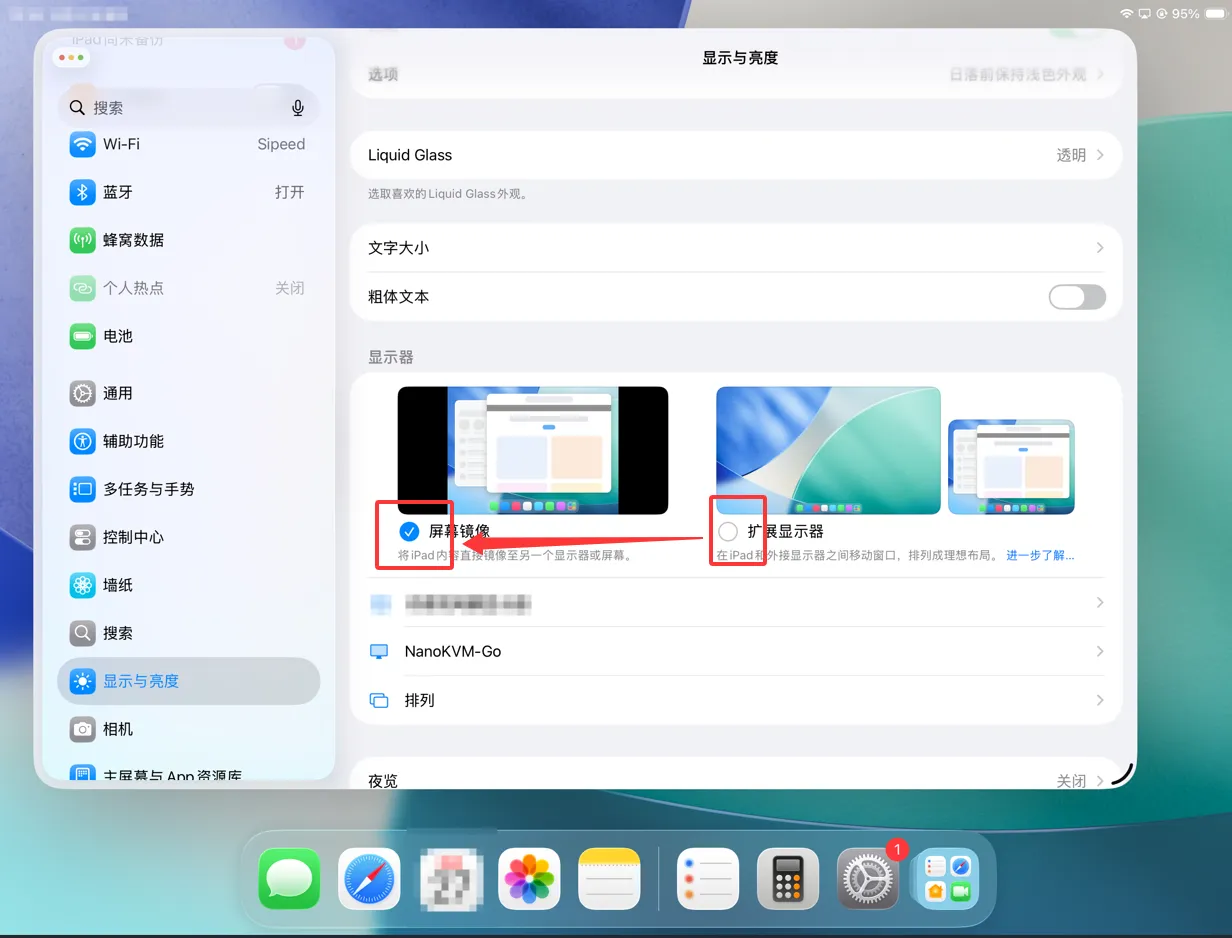The image size is (1232, 938).
Task: Open NanoKVM-Go display row chevron
Action: pos(1100,651)
